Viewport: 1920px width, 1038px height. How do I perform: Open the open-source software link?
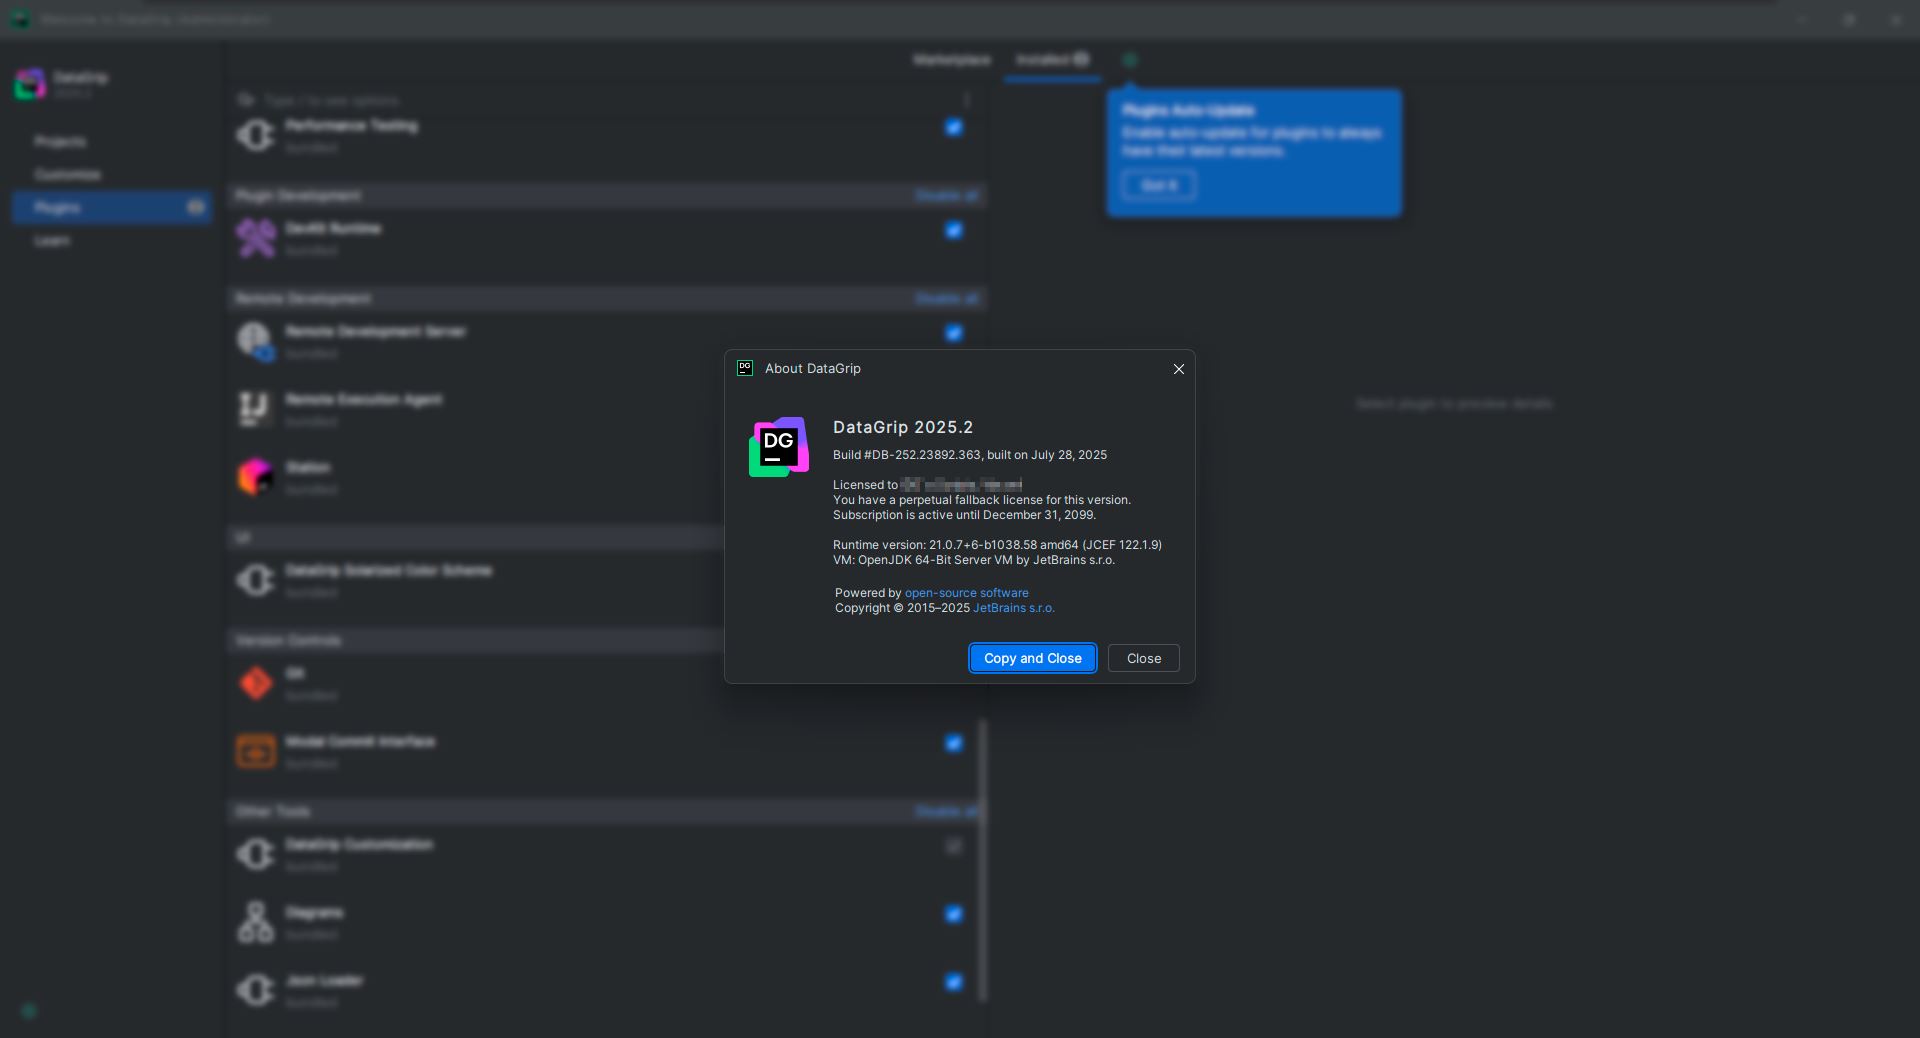pos(966,593)
